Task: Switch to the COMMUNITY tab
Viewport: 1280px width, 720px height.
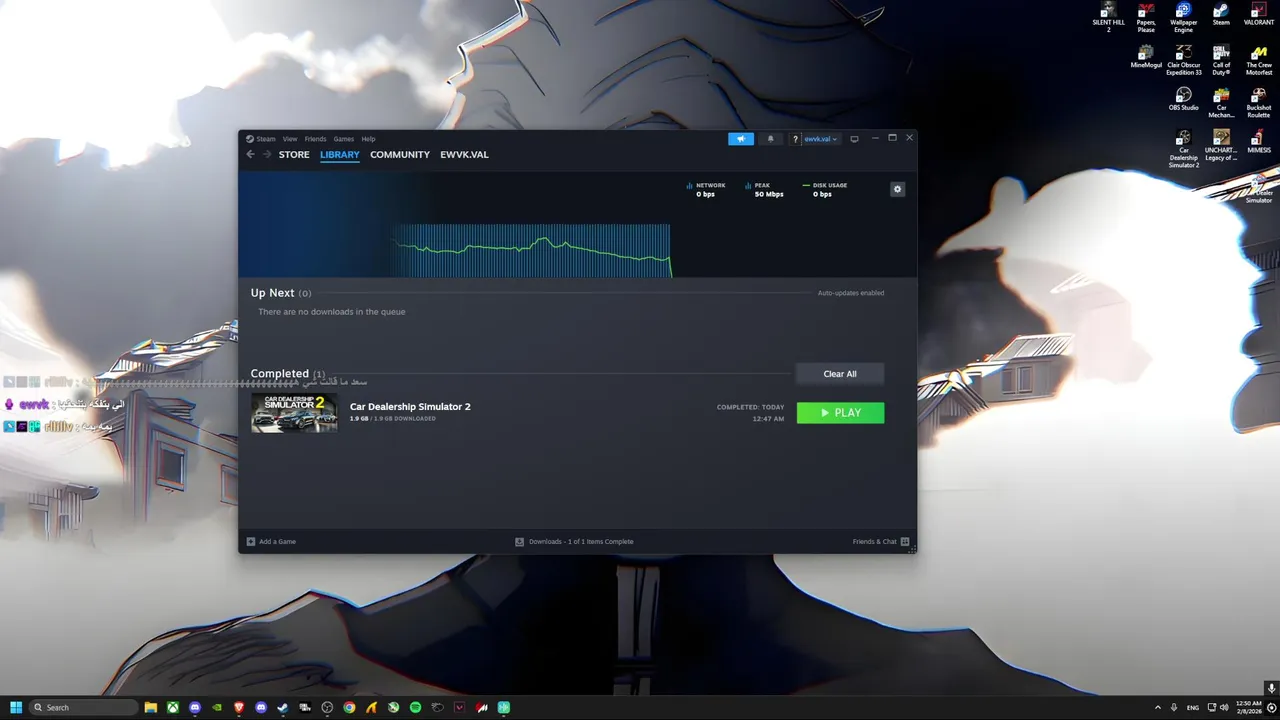Action: point(400,155)
